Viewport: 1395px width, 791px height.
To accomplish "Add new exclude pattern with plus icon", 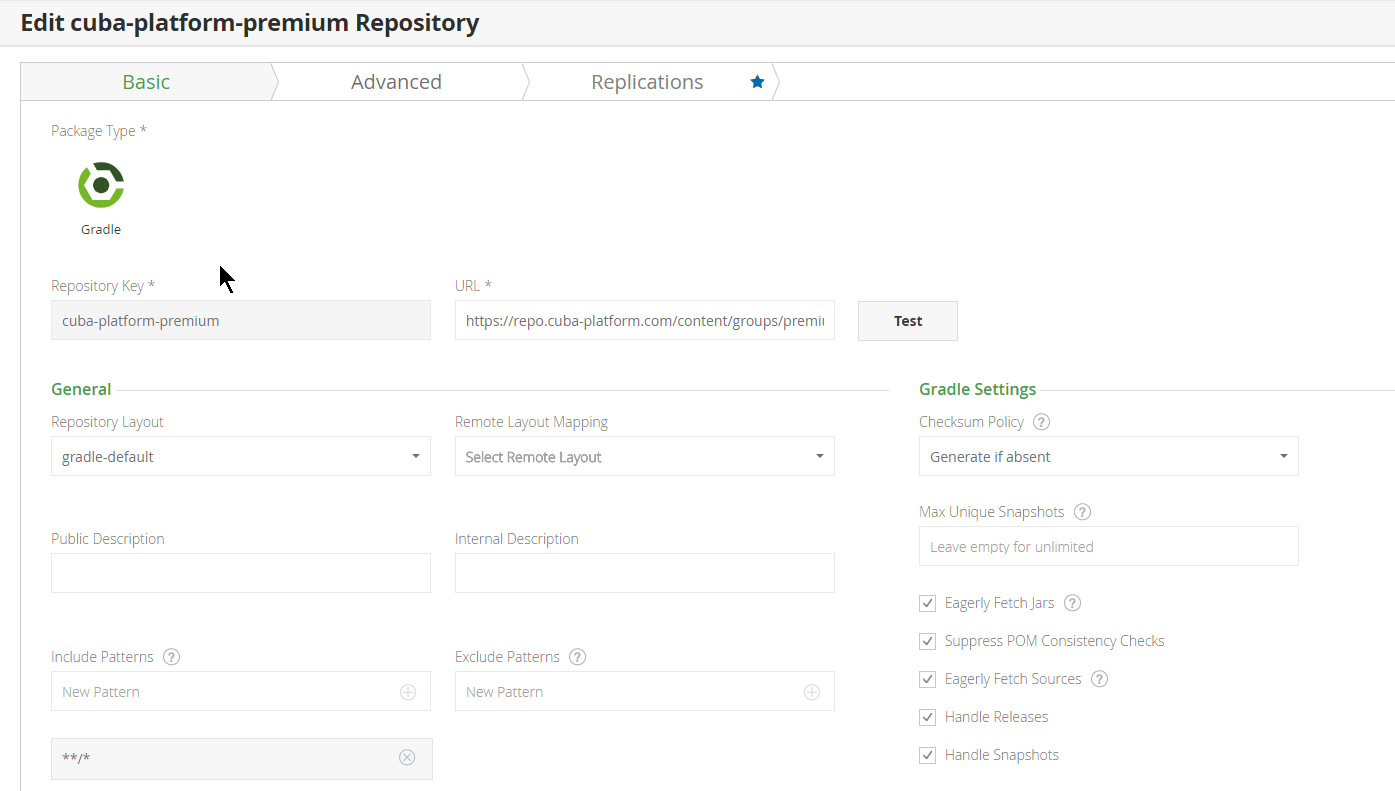I will (812, 692).
